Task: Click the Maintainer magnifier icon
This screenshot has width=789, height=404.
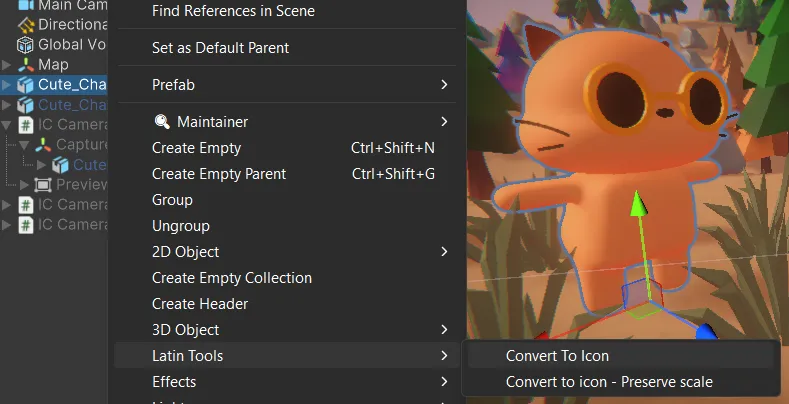Action: [162, 122]
